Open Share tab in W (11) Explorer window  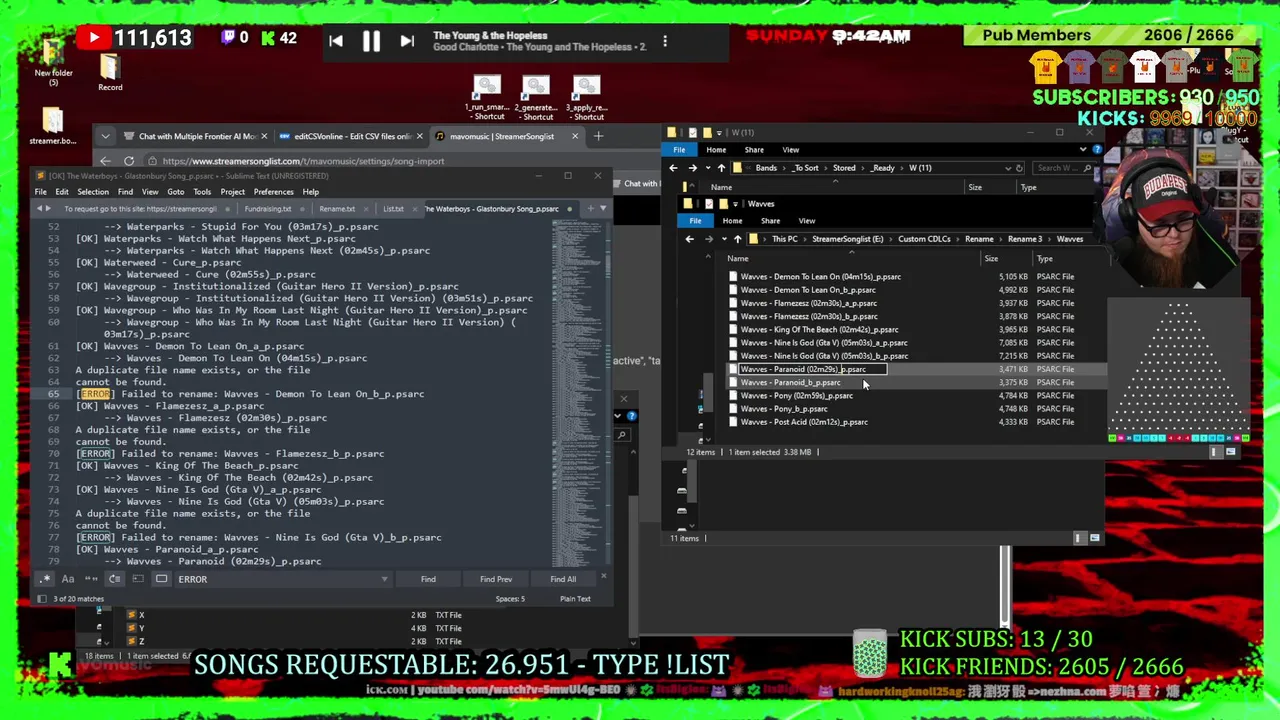[754, 150]
